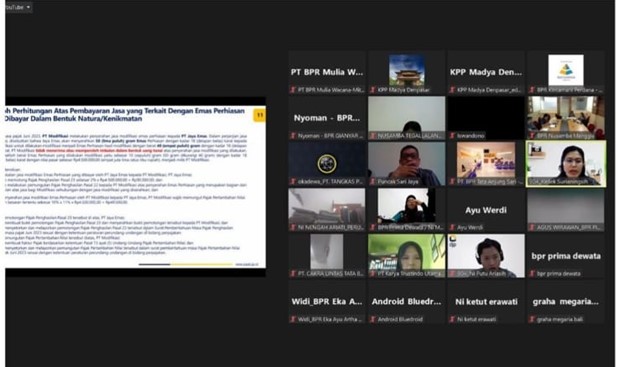Viewport: 619px width, 367px height.
Task: Click the round logo avatar on the okadewa tile
Action: coord(327,163)
